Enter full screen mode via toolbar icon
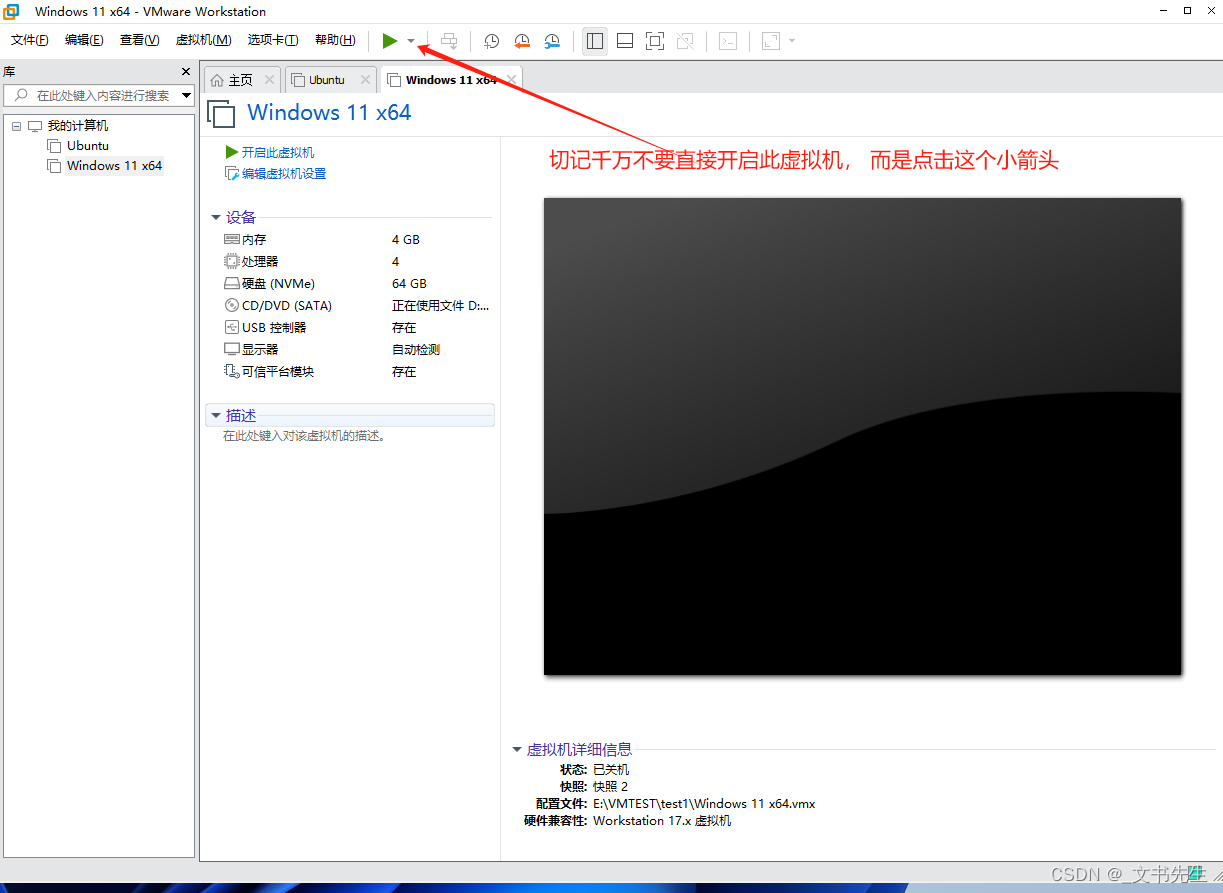This screenshot has height=893, width=1223. point(655,41)
